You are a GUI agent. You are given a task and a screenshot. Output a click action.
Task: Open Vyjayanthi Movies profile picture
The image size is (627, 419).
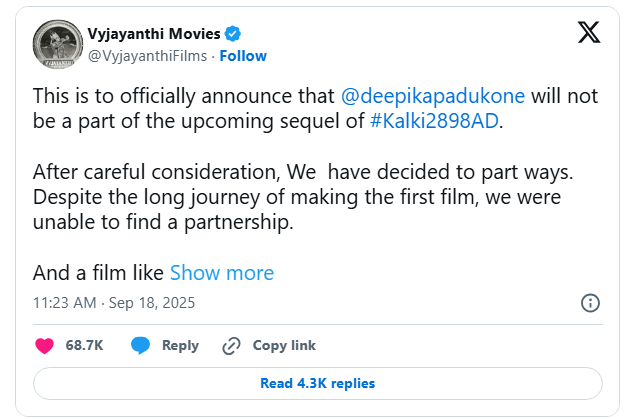click(57, 44)
